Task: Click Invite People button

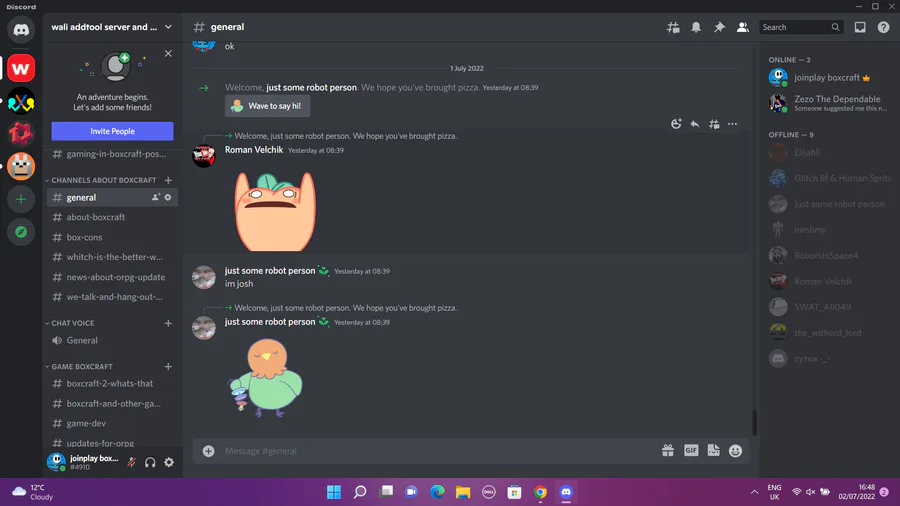Action: click(112, 131)
